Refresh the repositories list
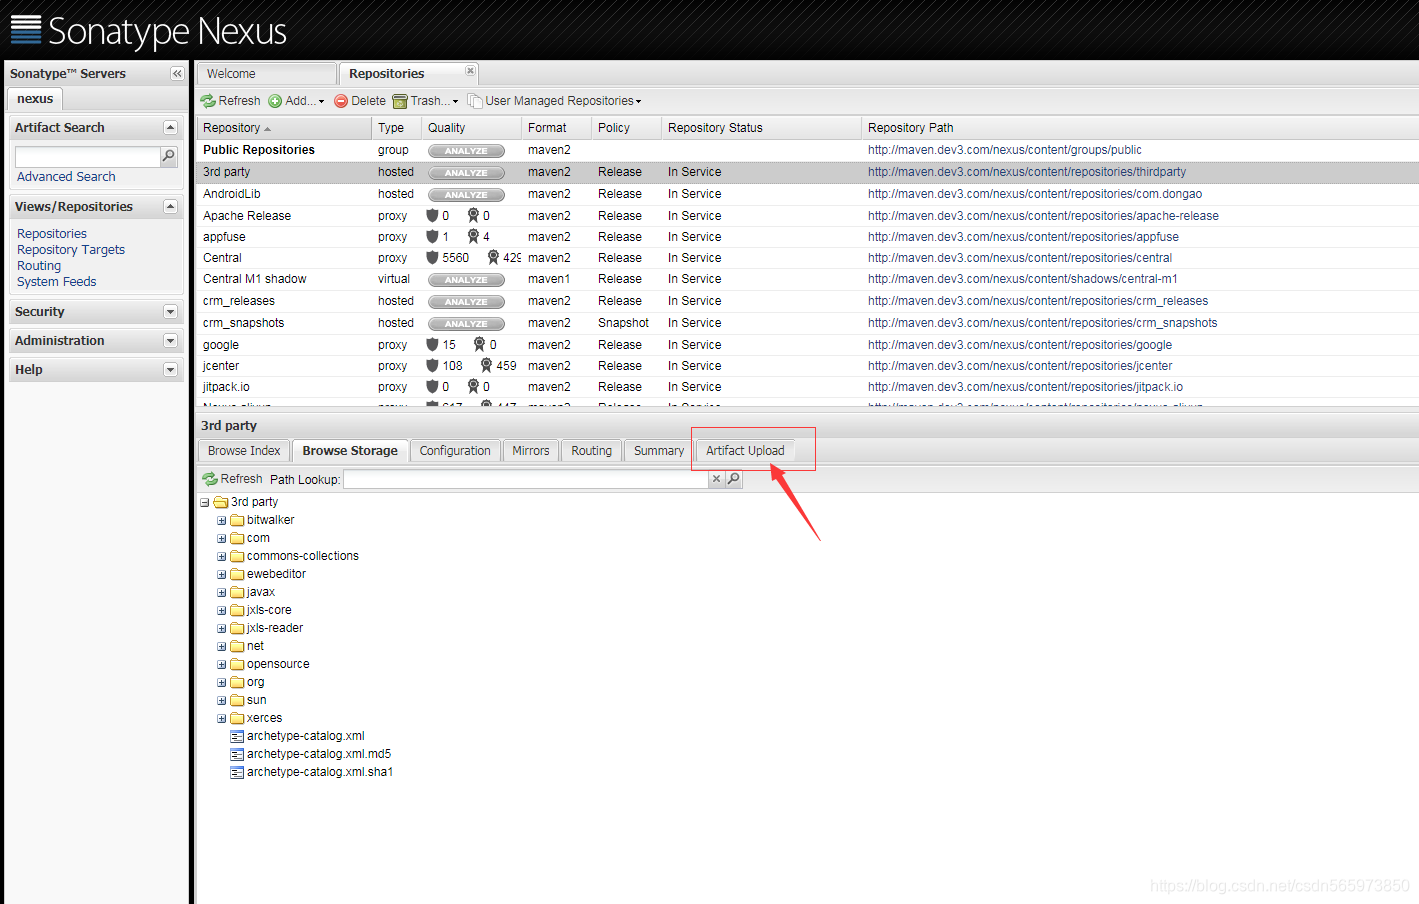The width and height of the screenshot is (1419, 904). click(x=230, y=101)
